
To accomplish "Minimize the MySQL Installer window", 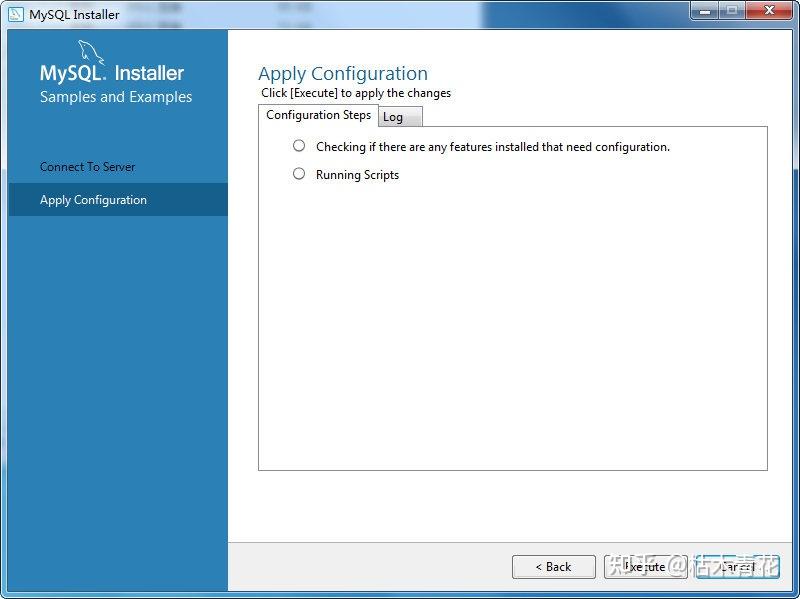I will 705,10.
